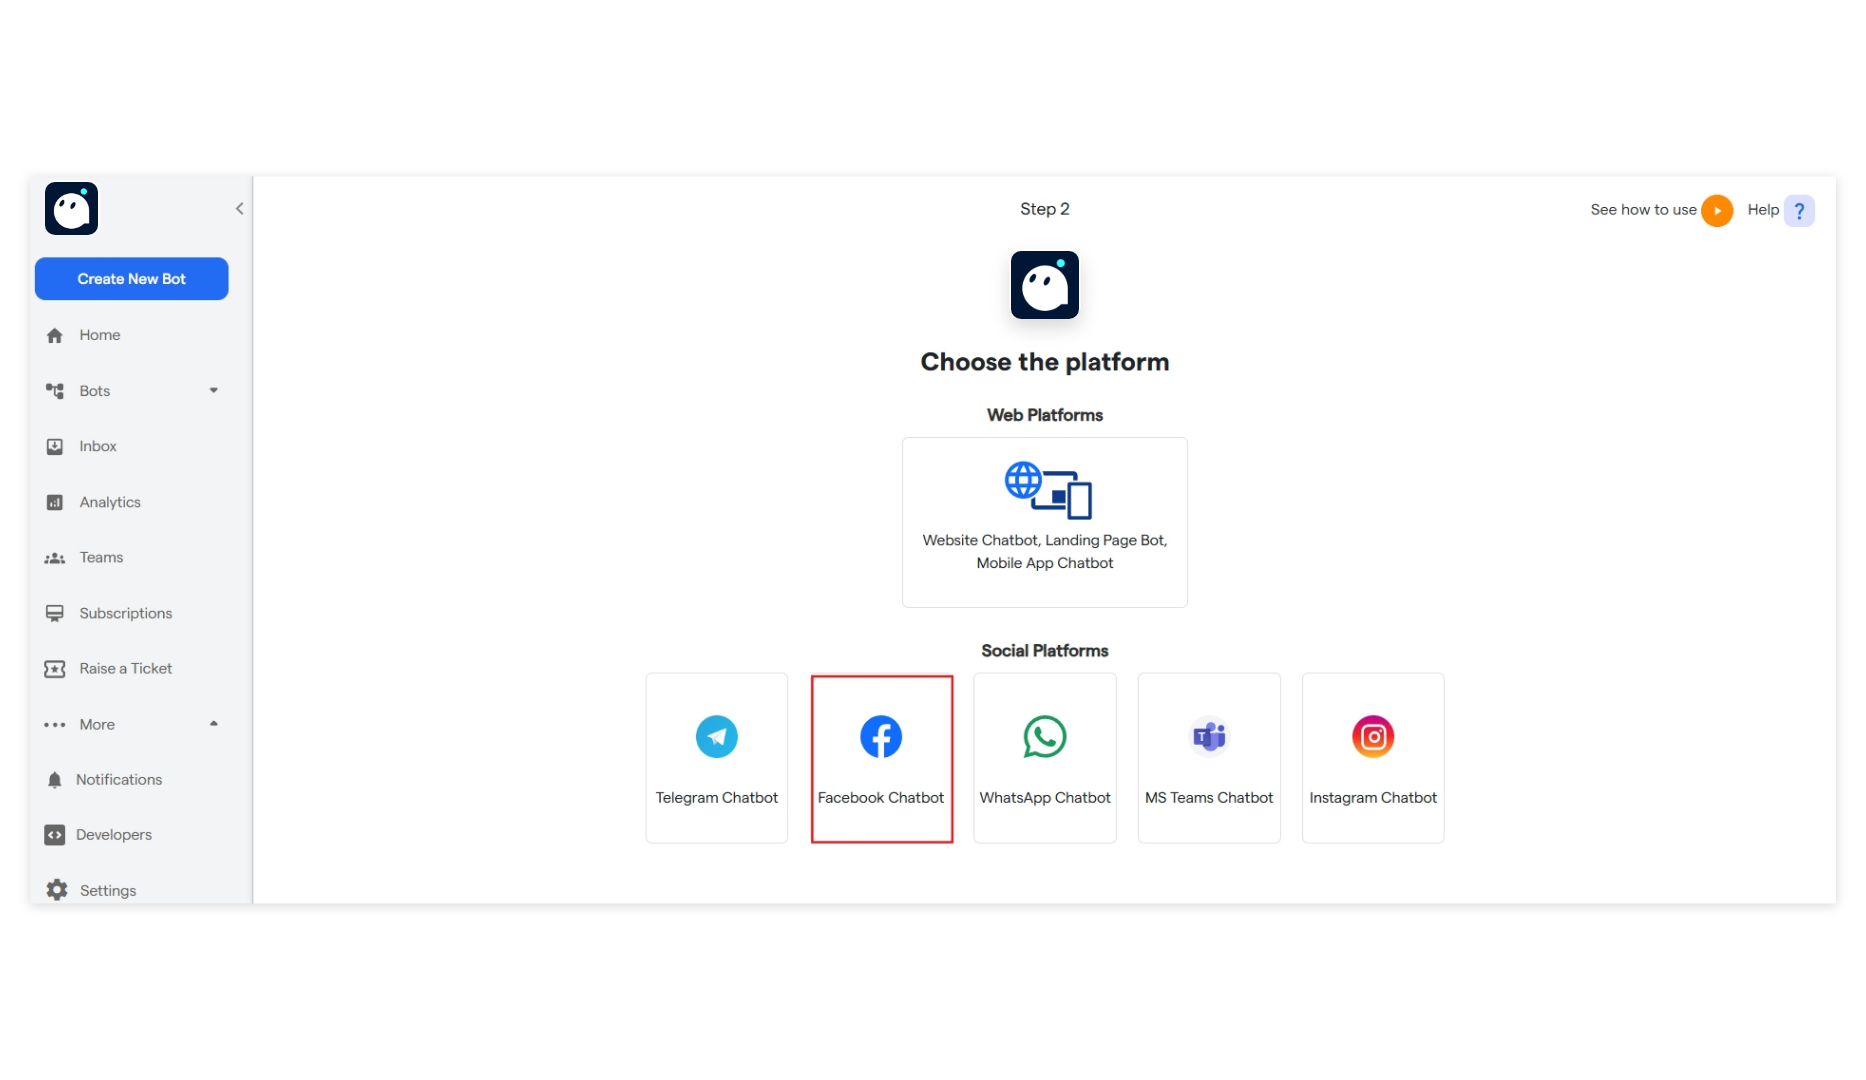Open Raise a Ticket
The width and height of the screenshot is (1866, 1080).
(126, 668)
